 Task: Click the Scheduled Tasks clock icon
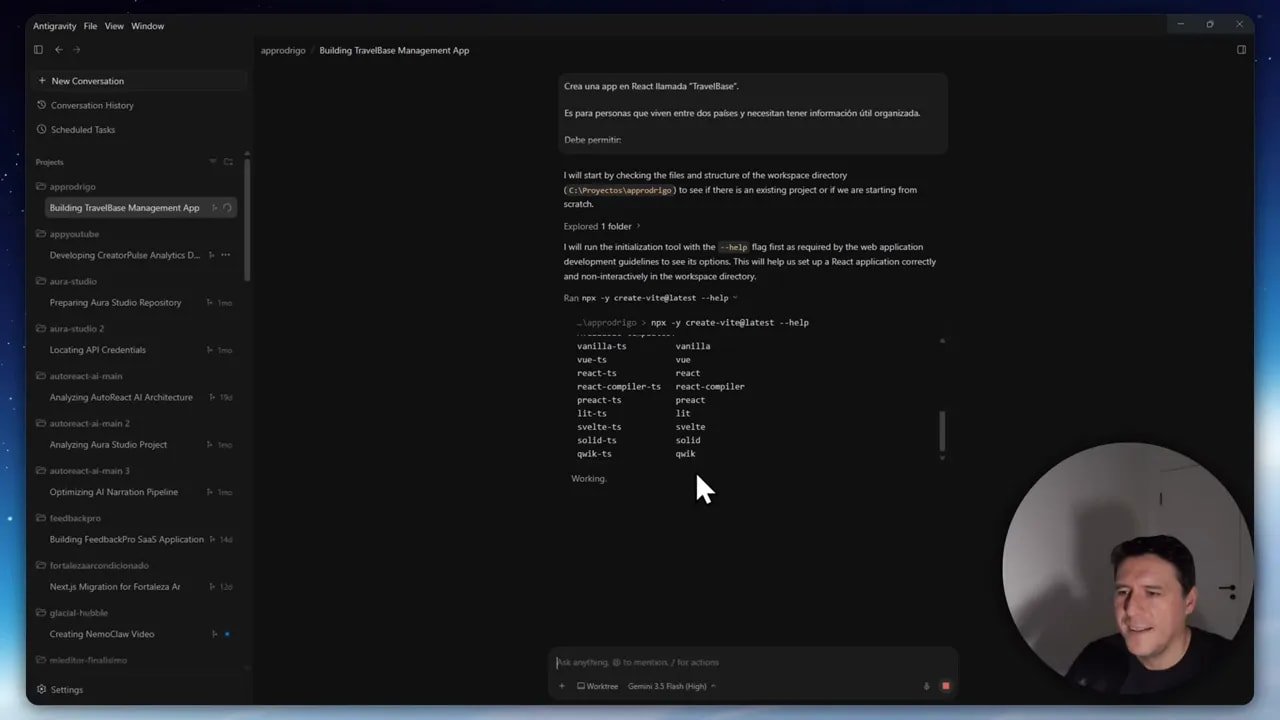click(41, 129)
